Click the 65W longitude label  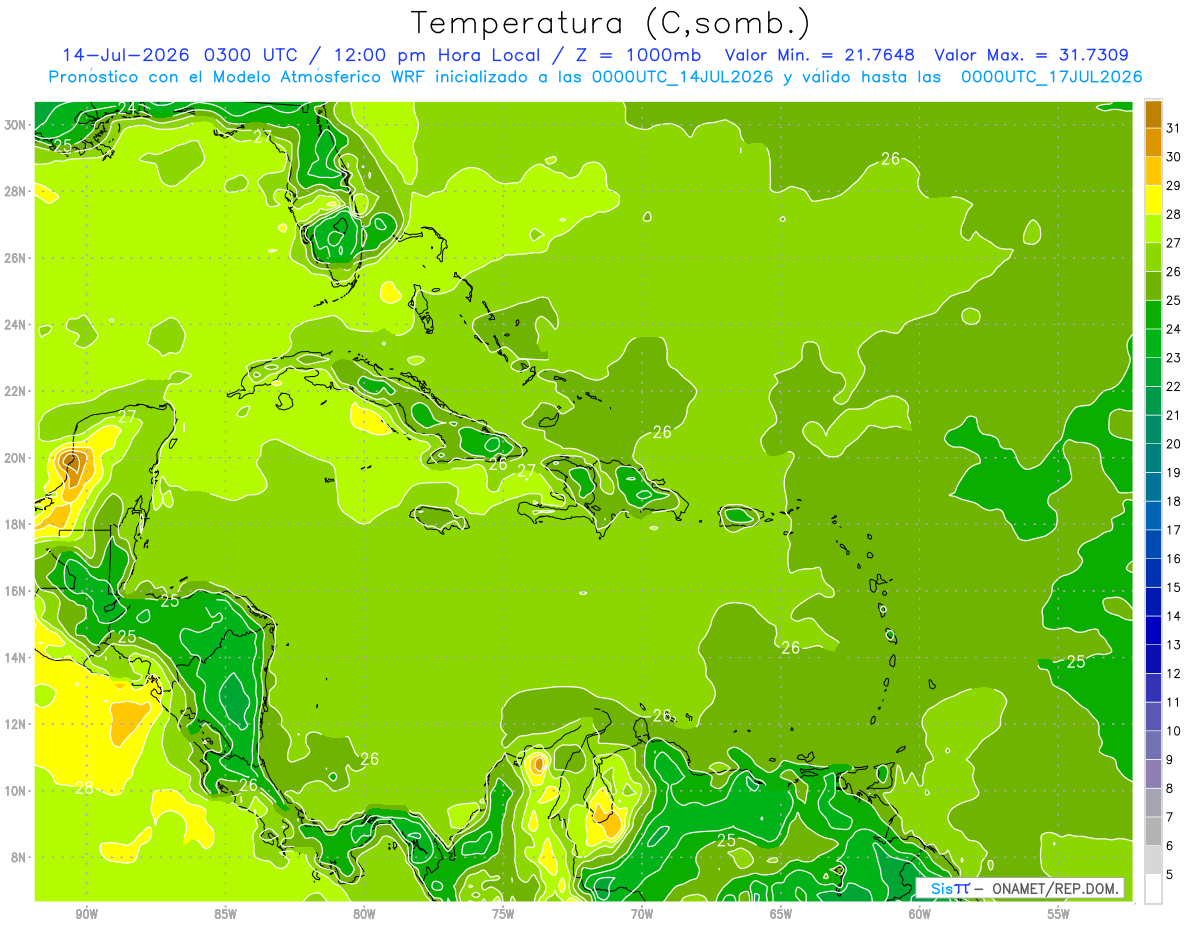(x=781, y=914)
